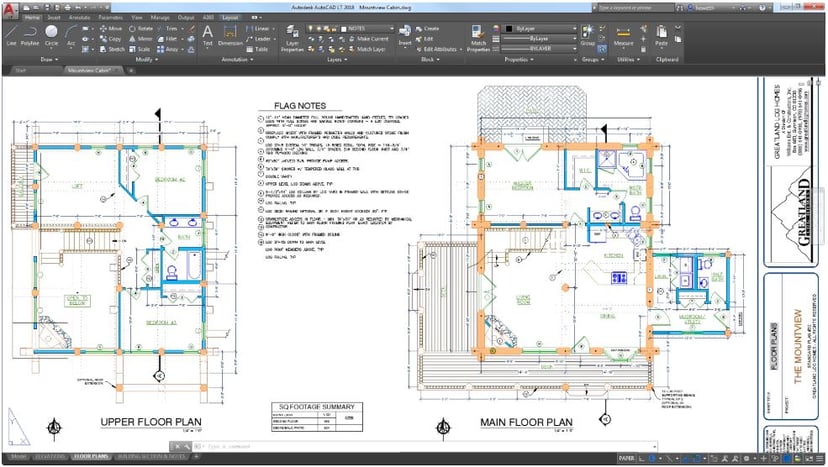Switch to the Home ribbon tab
This screenshot has width=828, height=467.
[x=32, y=17]
